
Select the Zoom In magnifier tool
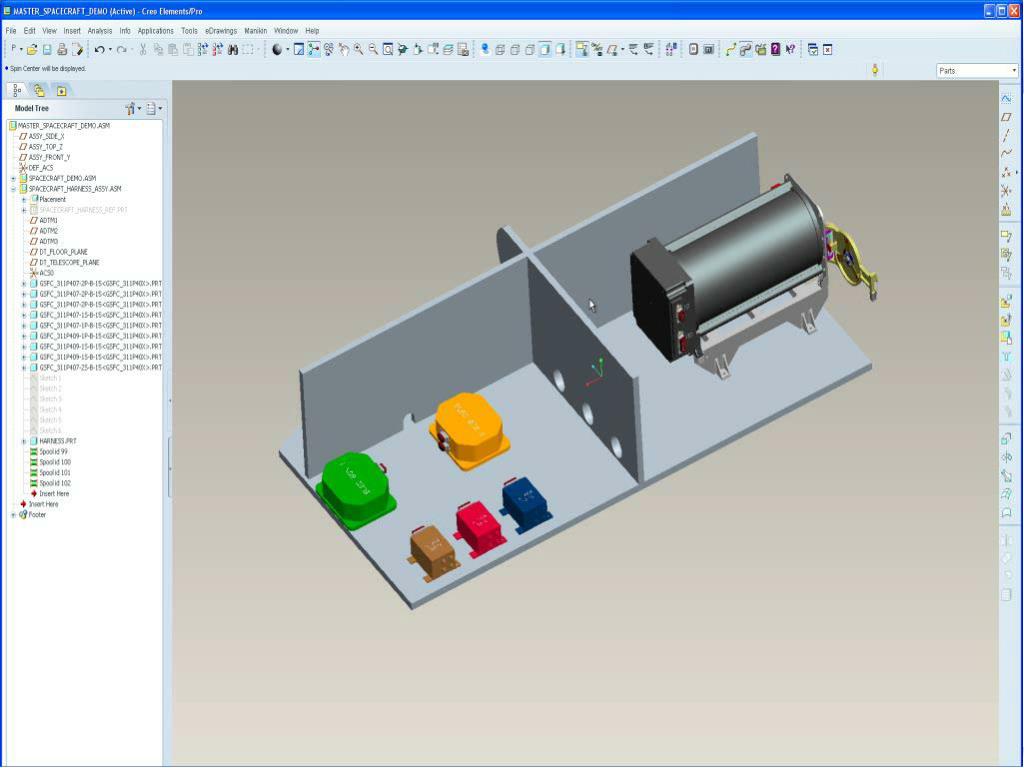pos(358,49)
